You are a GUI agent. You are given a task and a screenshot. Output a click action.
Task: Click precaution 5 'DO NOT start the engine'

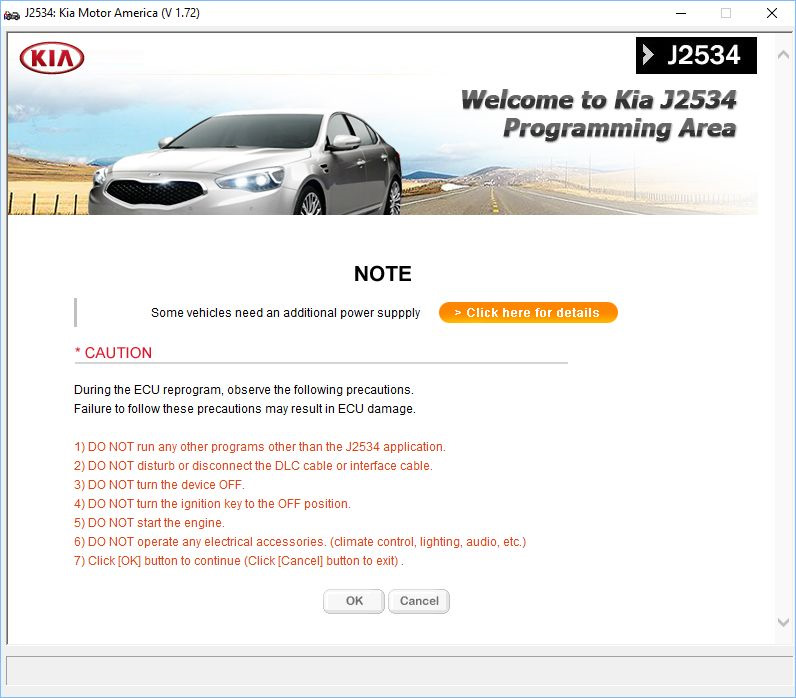tap(149, 523)
